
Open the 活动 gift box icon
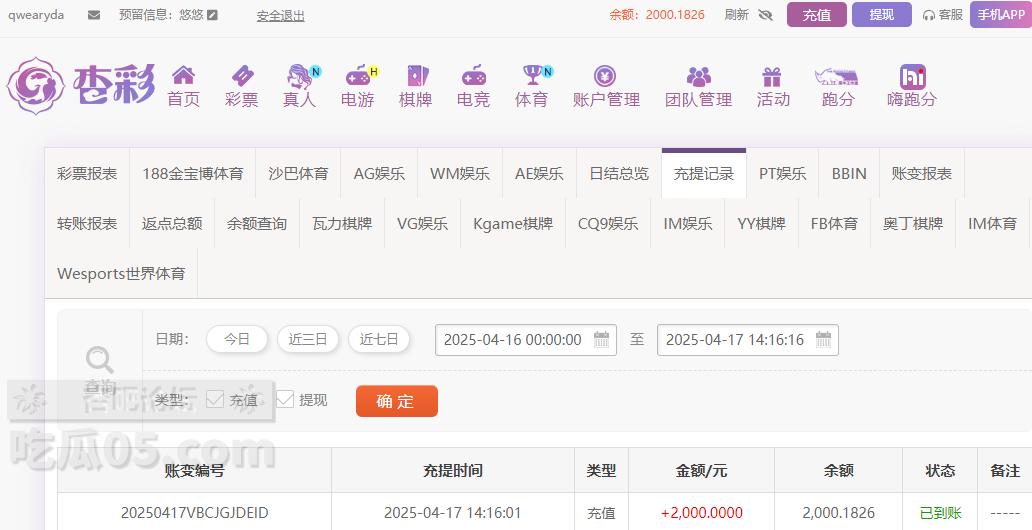[771, 76]
